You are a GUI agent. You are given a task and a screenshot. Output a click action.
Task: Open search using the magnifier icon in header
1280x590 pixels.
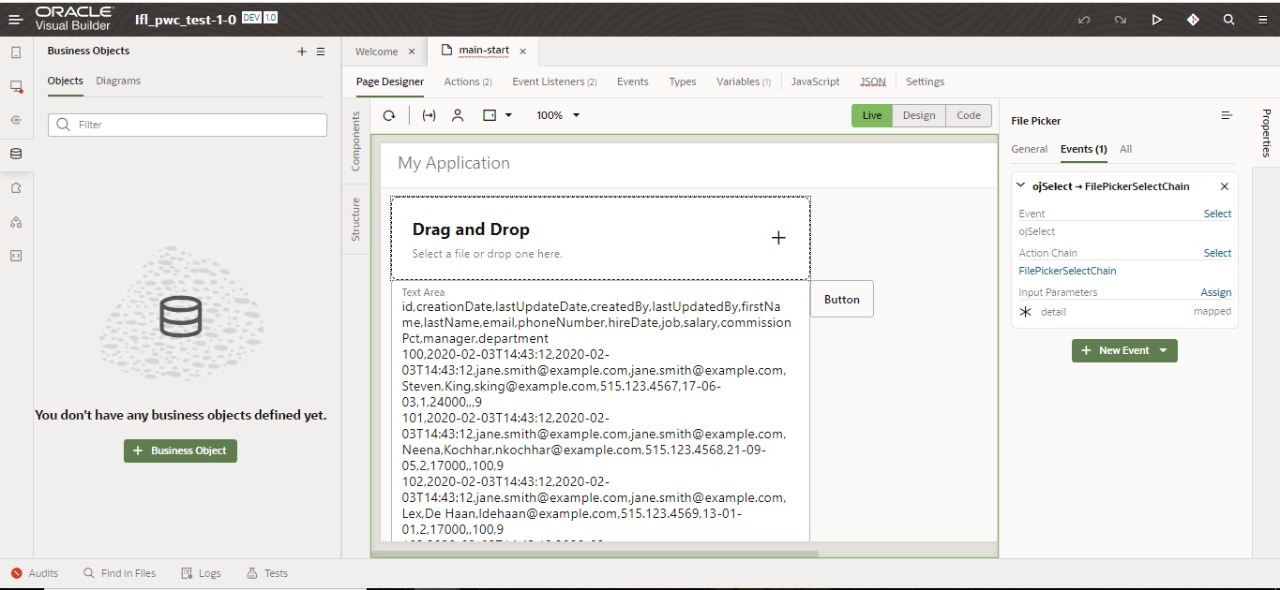click(1227, 18)
